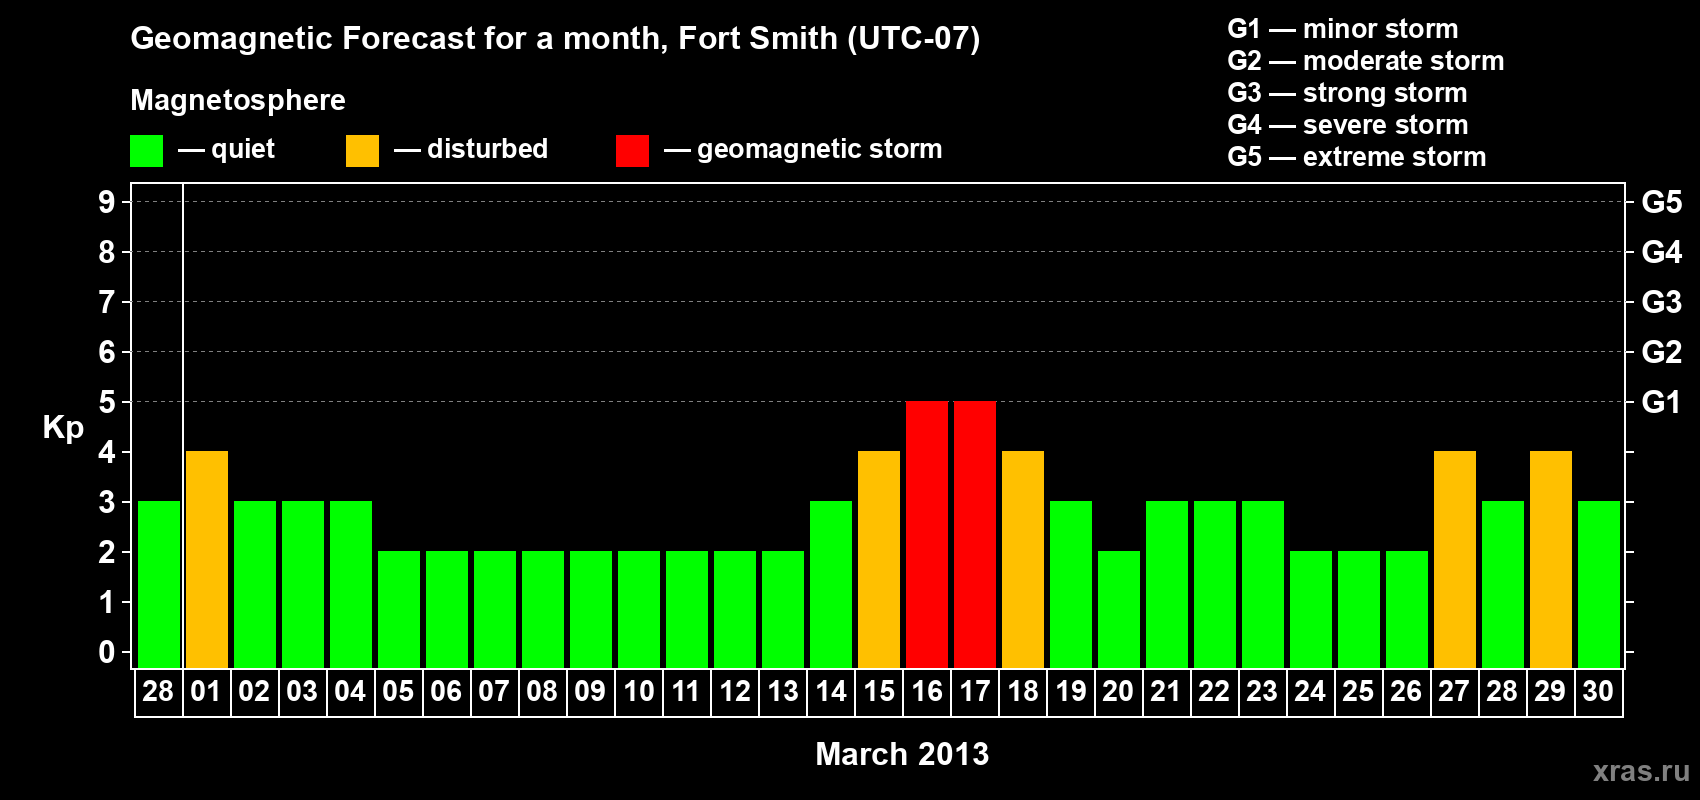Click the G1 label on right axis
Image resolution: width=1700 pixels, height=800 pixels.
1661,402
